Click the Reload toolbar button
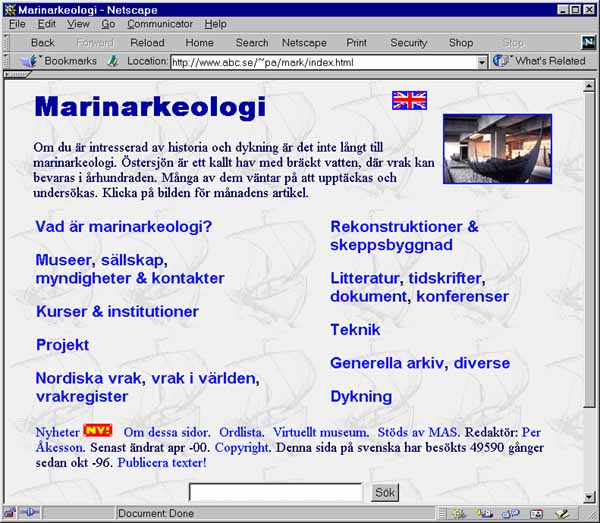 pos(147,42)
